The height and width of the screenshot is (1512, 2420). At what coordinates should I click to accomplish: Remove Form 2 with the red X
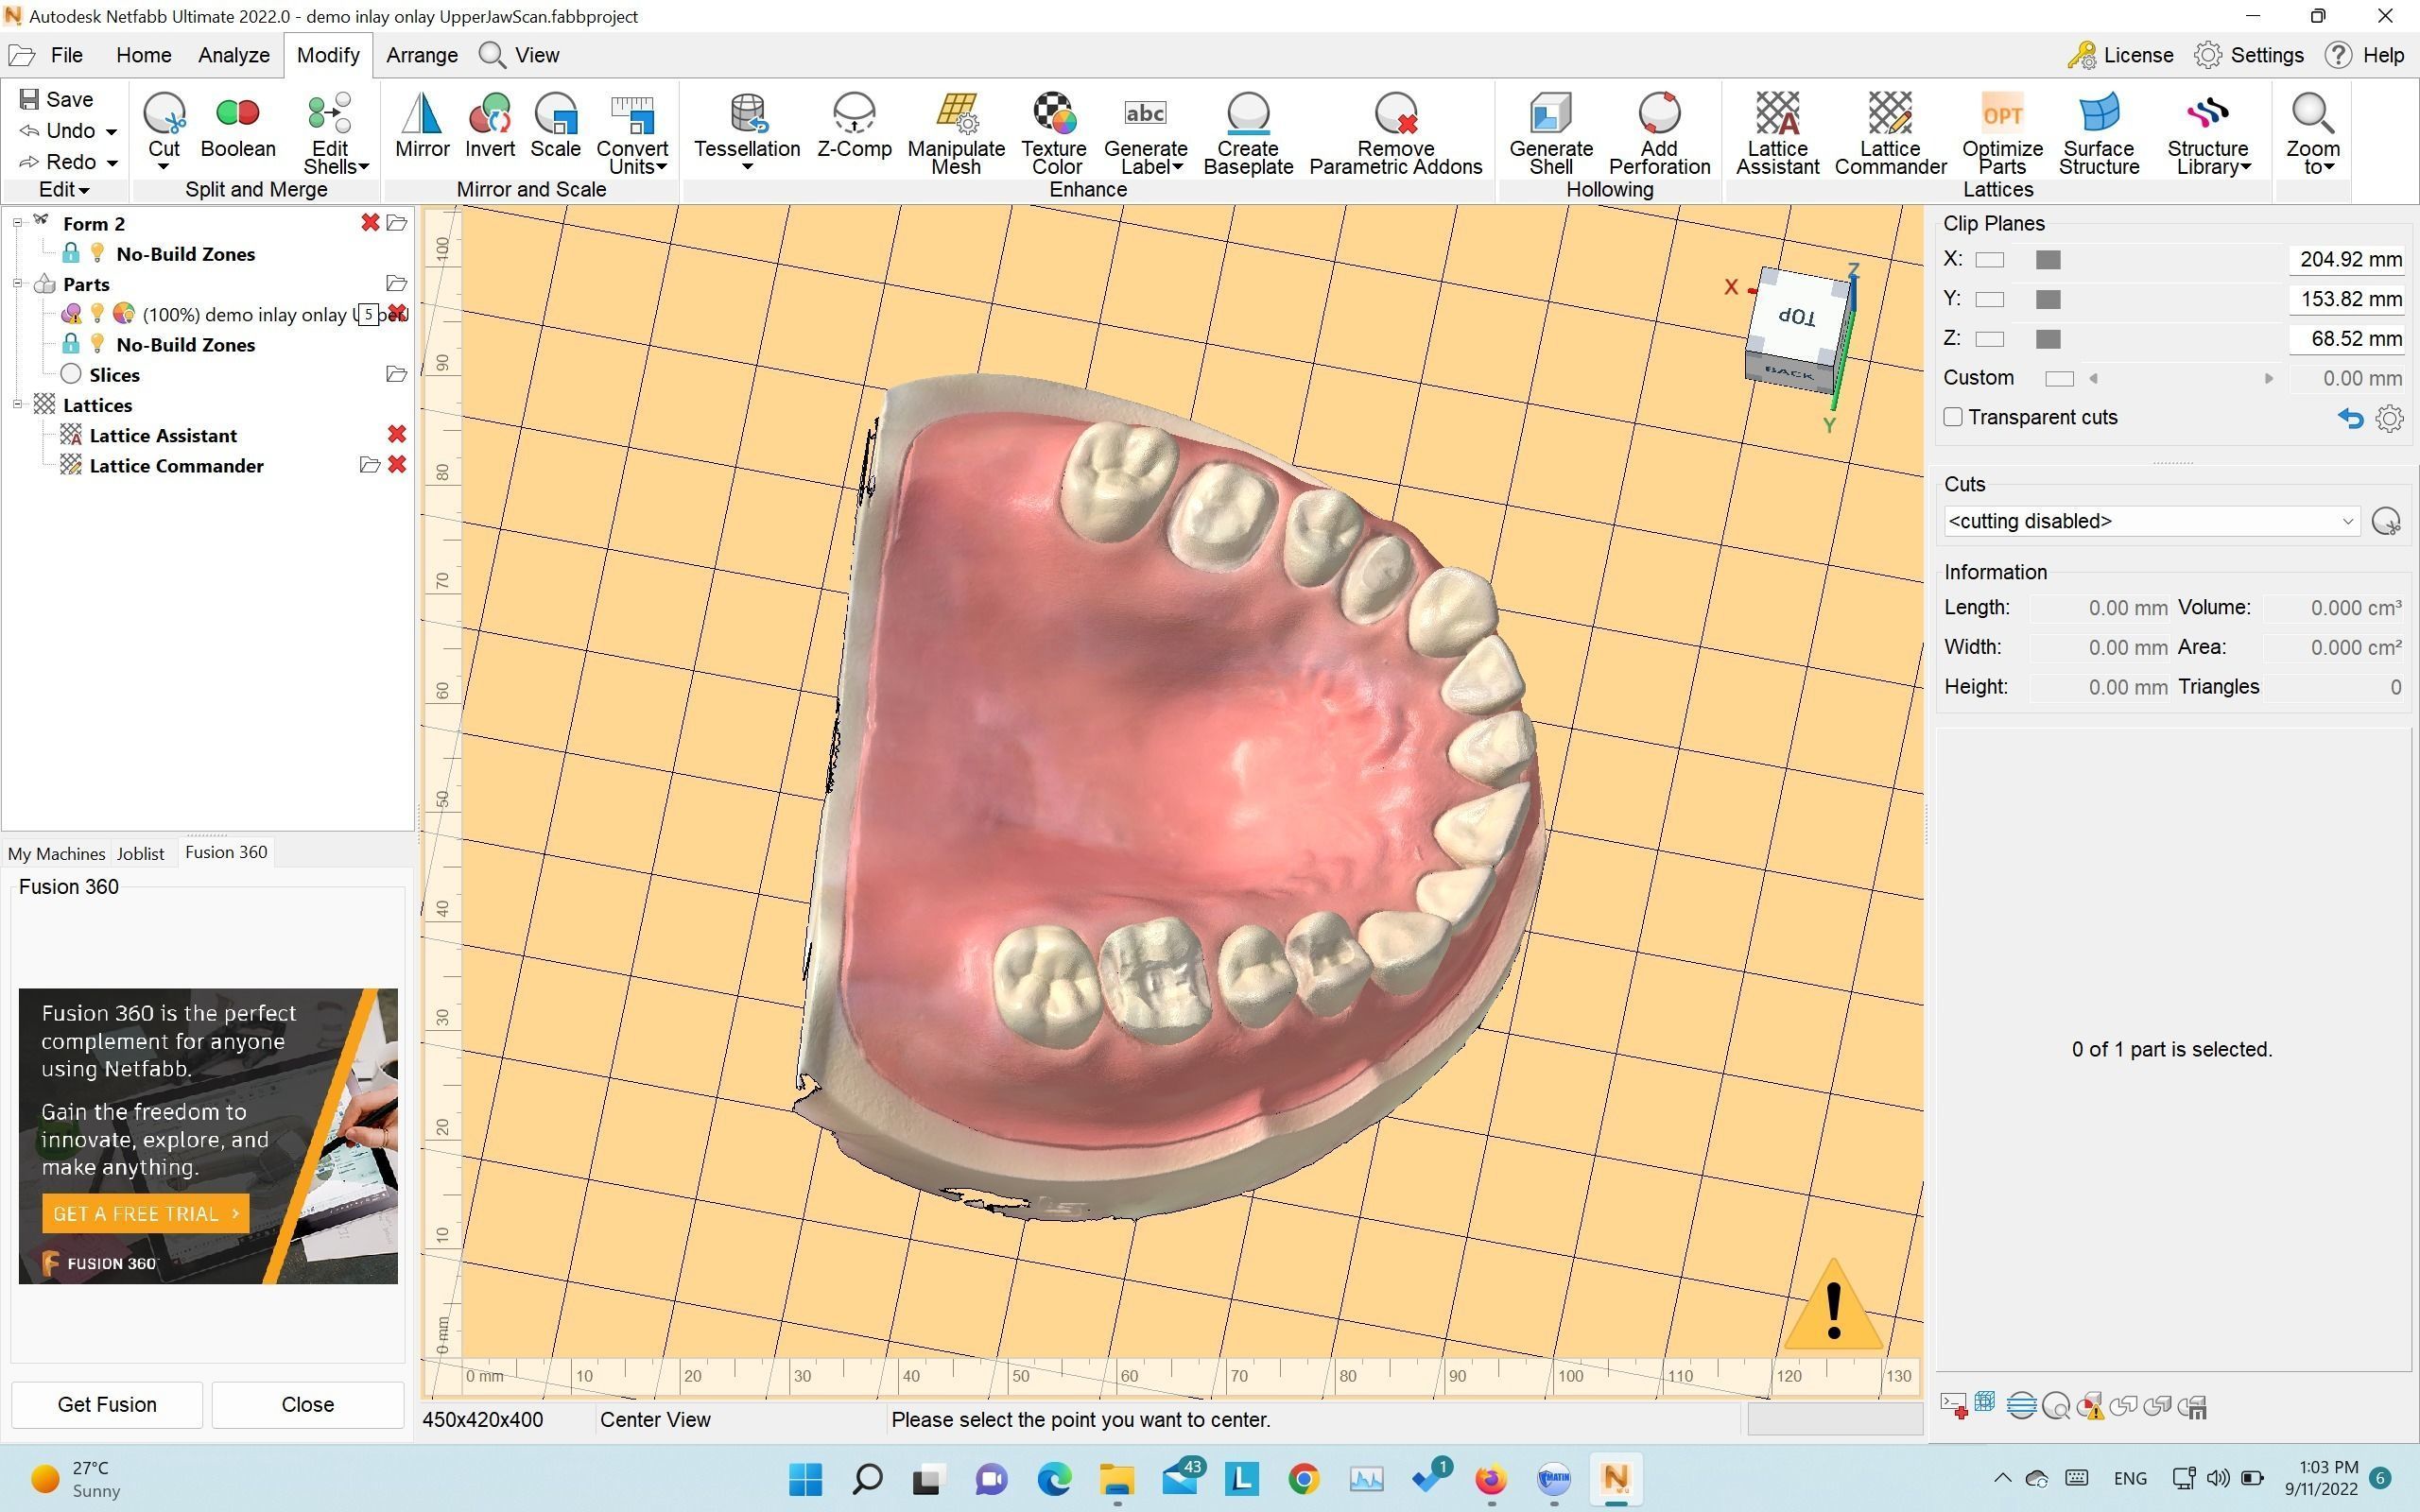click(x=370, y=223)
